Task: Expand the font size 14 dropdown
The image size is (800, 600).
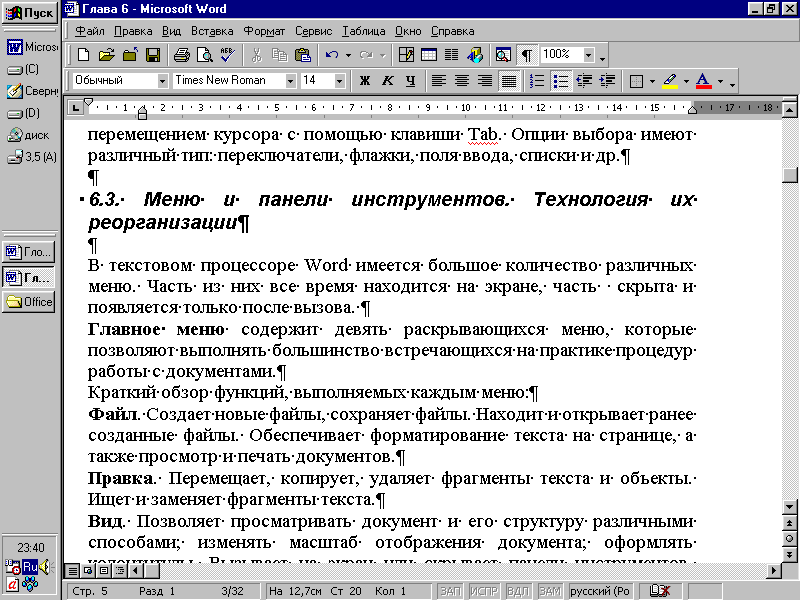Action: 339,81
